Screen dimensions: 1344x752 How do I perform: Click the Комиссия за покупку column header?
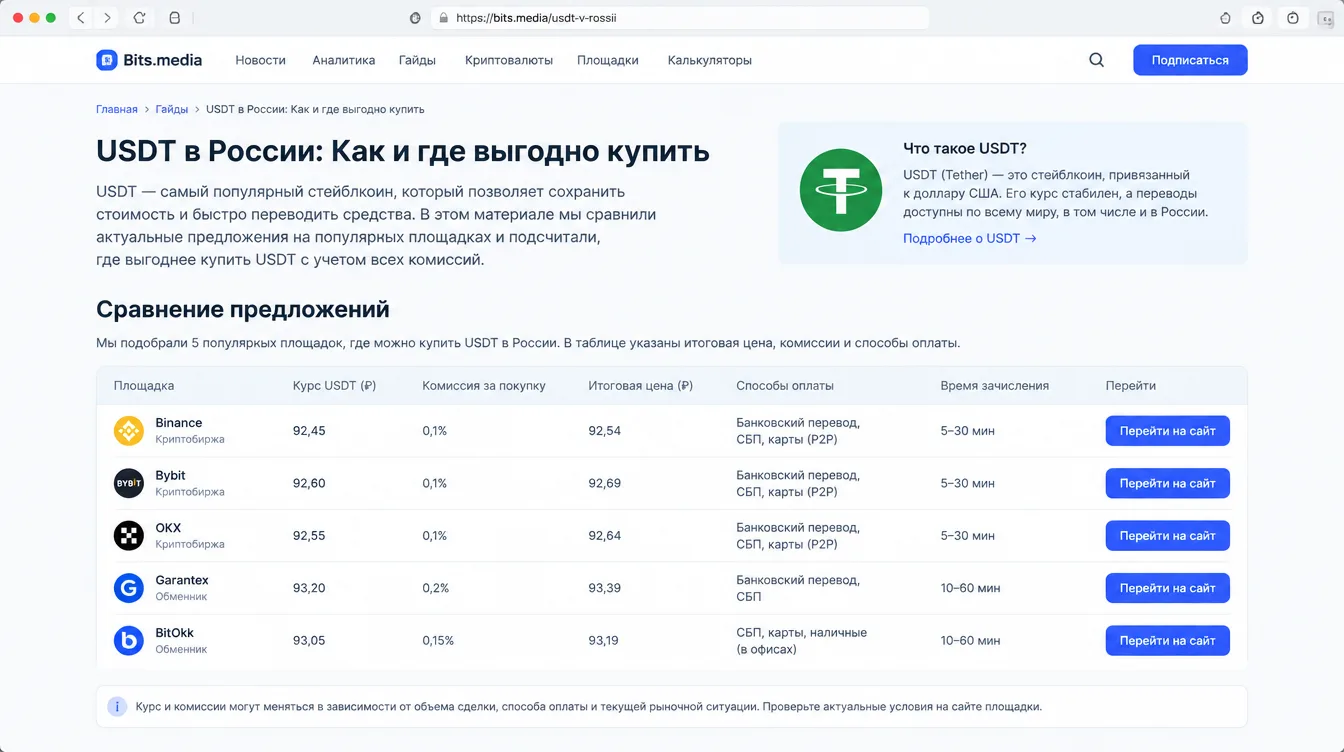click(x=484, y=385)
